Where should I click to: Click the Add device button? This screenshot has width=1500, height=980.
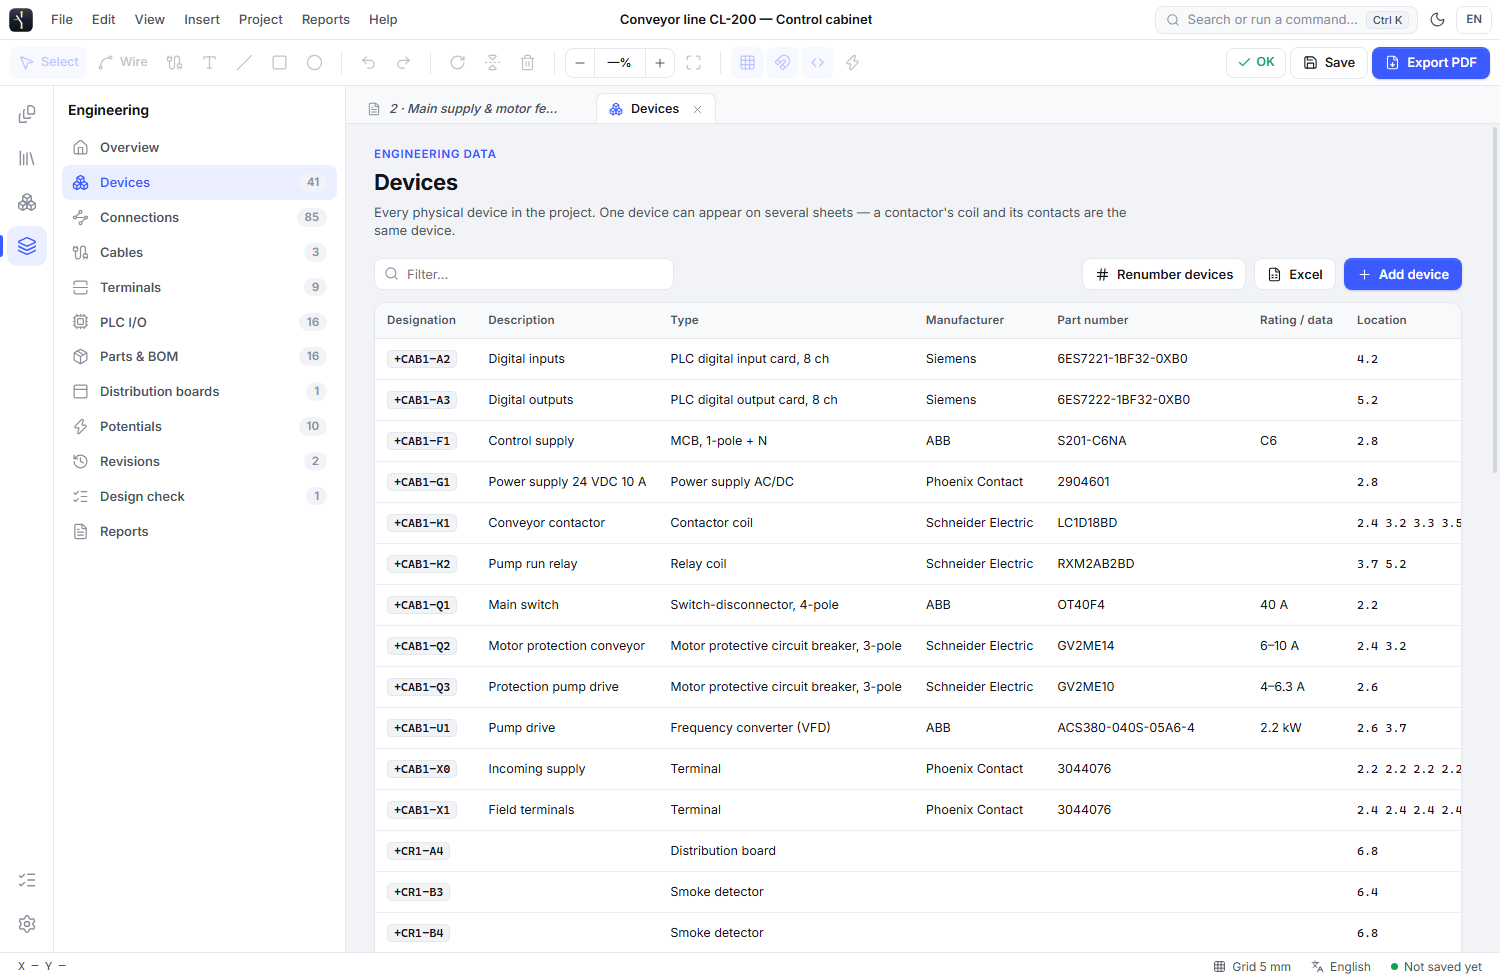pos(1403,274)
